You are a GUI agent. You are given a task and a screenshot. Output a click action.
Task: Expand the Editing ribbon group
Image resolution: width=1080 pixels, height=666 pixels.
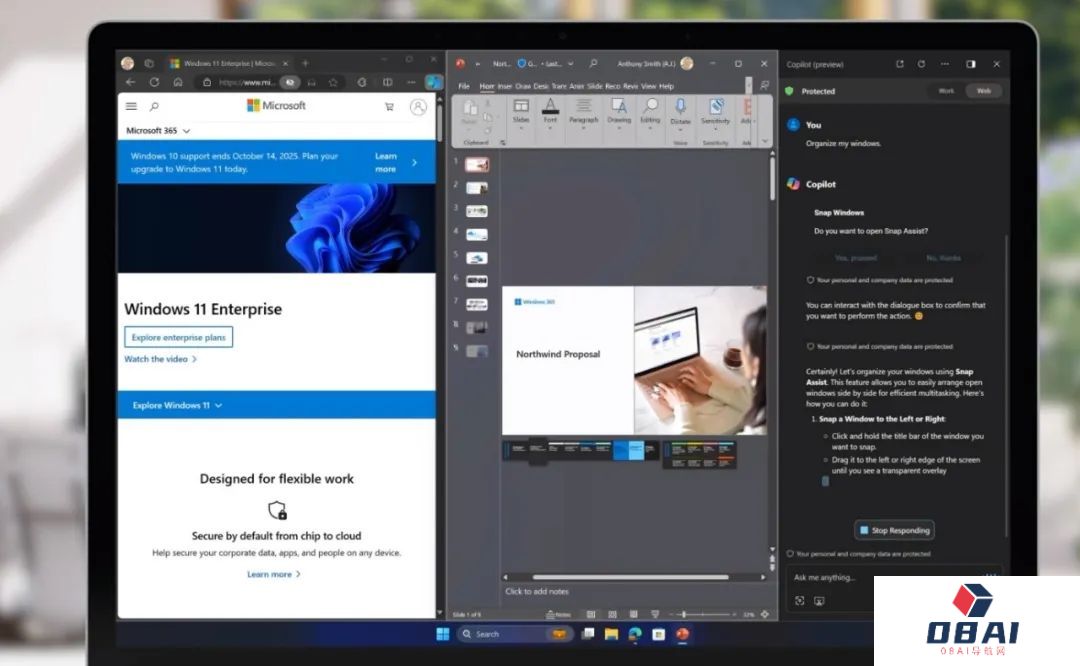point(650,114)
